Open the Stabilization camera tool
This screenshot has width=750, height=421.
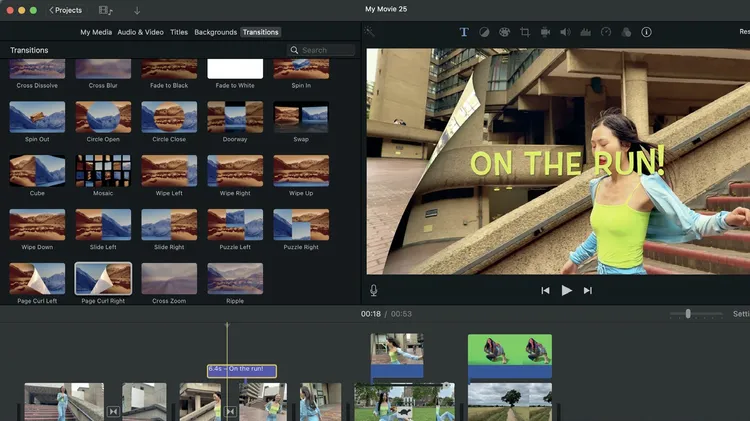point(545,32)
